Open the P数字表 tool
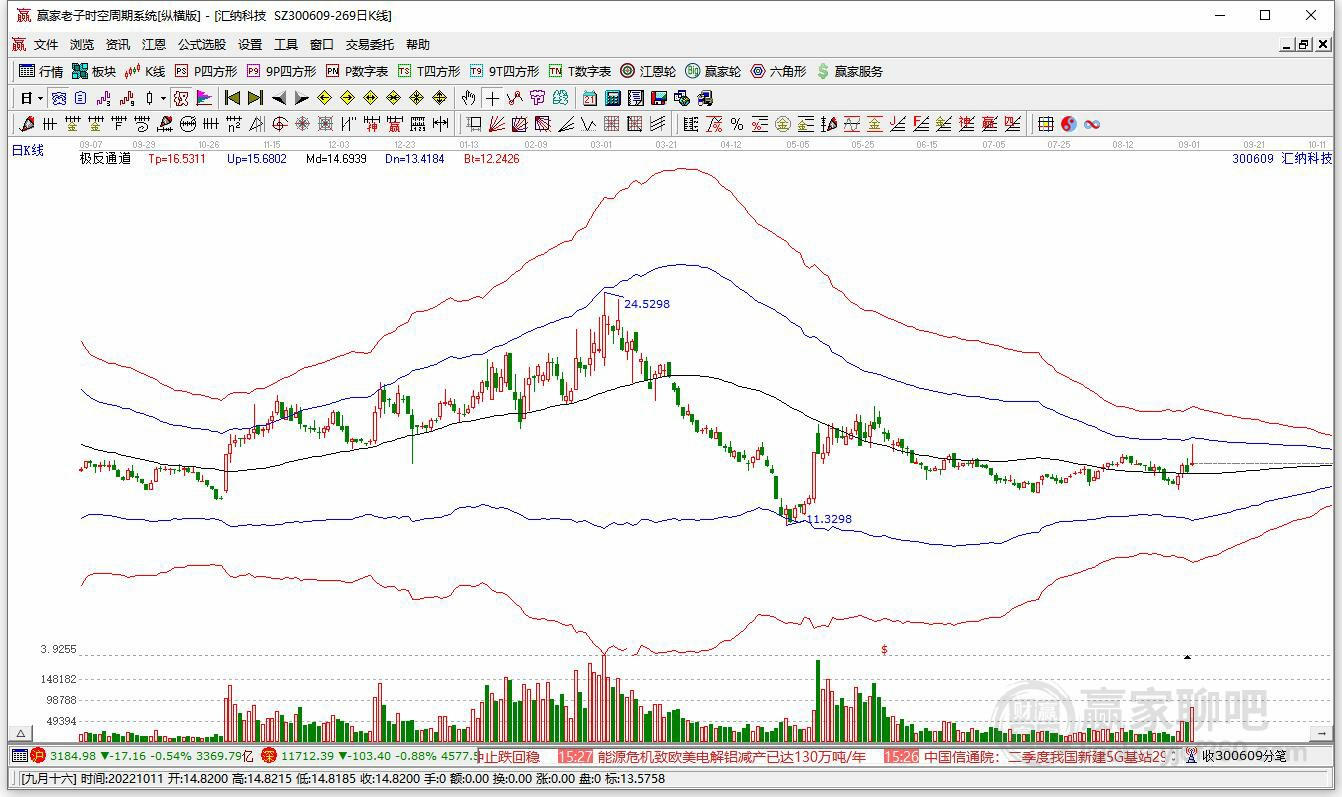Image resolution: width=1342 pixels, height=797 pixels. click(x=357, y=71)
